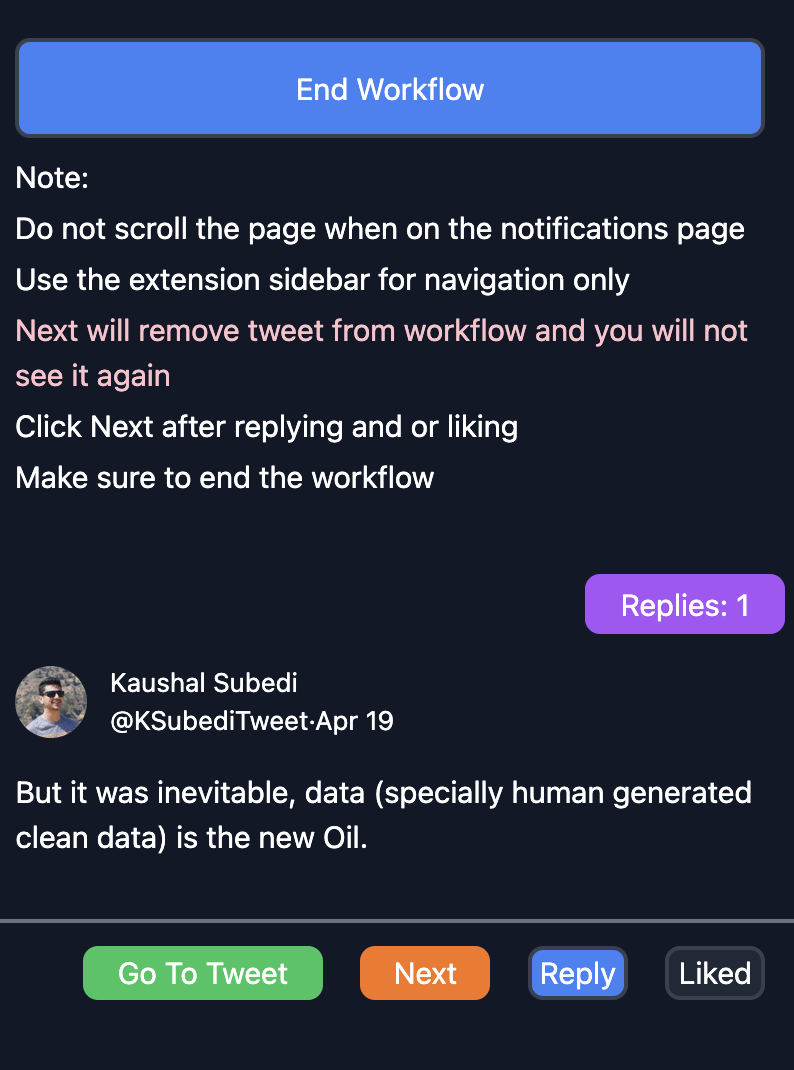This screenshot has width=794, height=1070.
Task: Click the 'Do not scroll the page' note
Action: [x=380, y=229]
